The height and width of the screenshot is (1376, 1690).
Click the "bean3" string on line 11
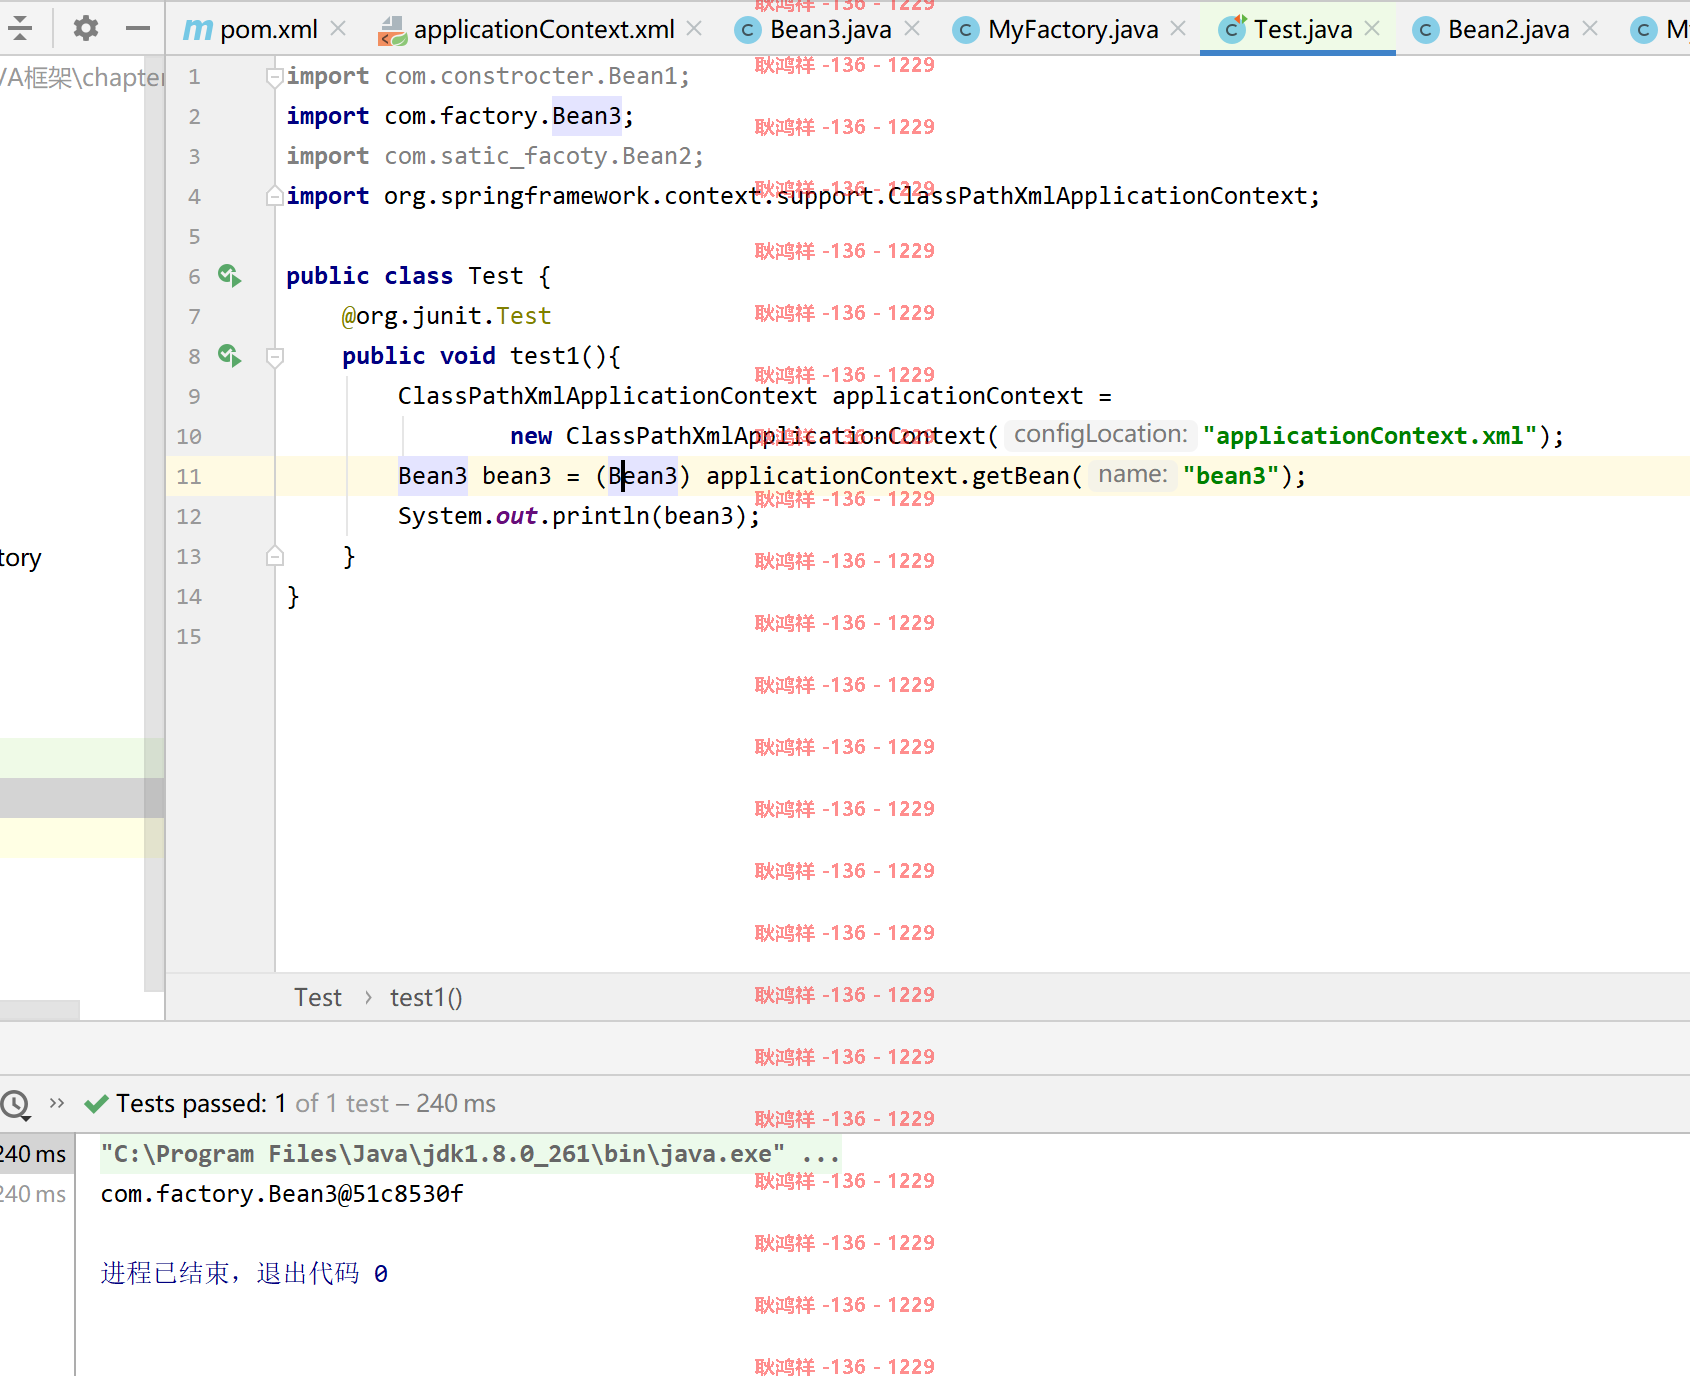pos(1231,476)
